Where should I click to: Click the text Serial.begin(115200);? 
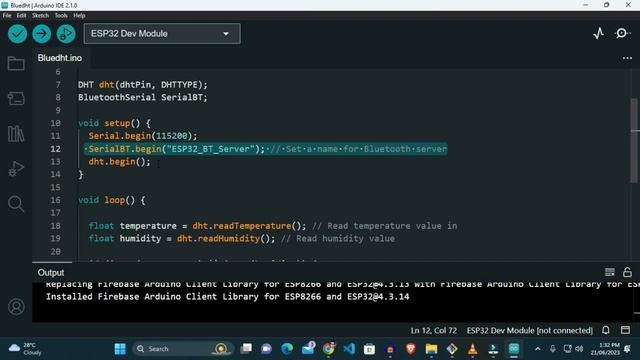142,136
